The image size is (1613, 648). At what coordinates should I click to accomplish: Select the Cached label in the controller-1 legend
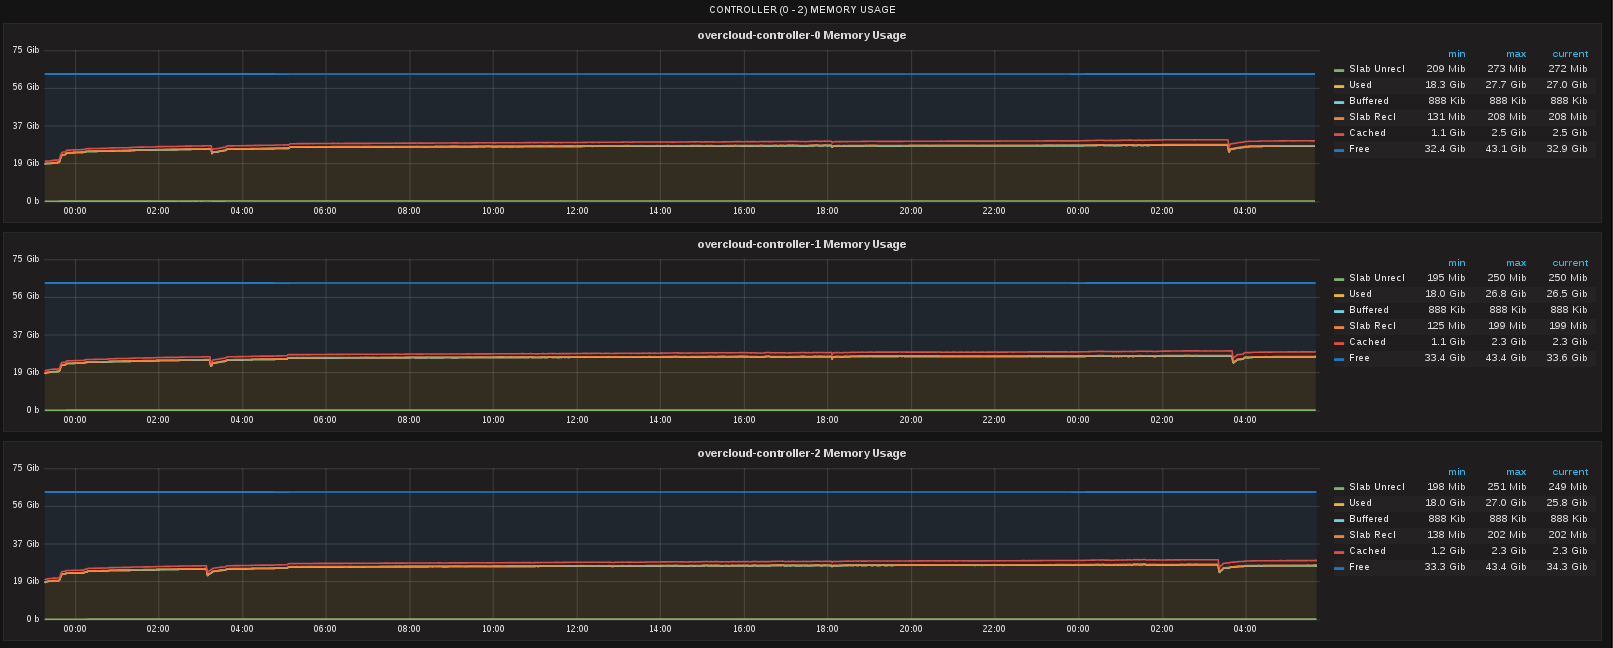tap(1367, 342)
